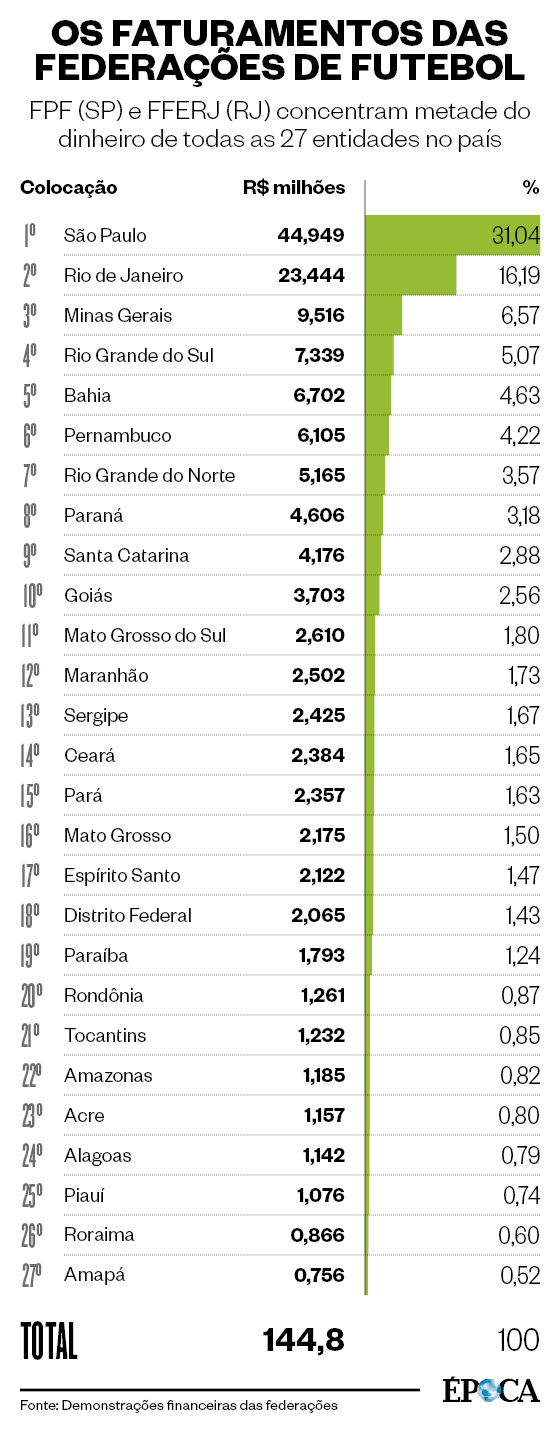Select the Bahia state name
The width and height of the screenshot is (560, 1430).
click(x=87, y=395)
